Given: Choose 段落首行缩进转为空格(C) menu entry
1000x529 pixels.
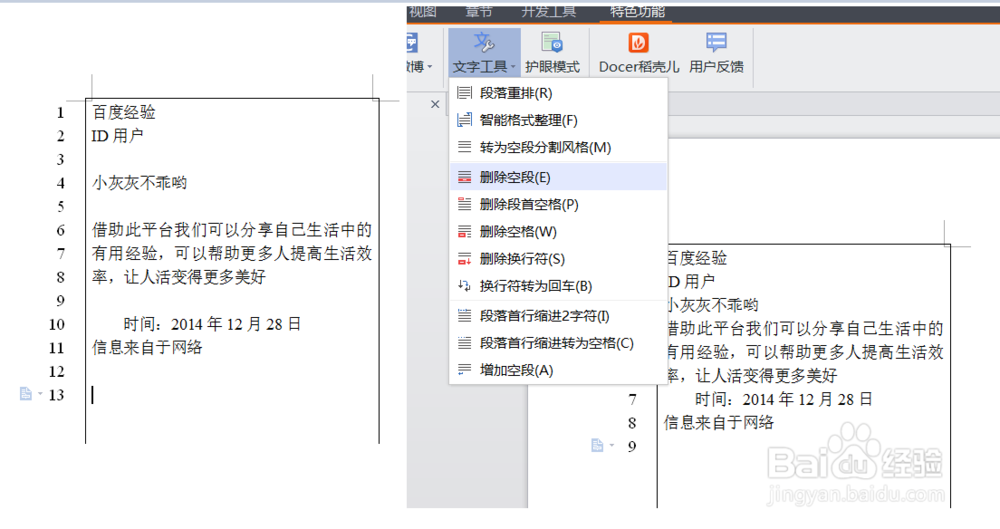Looking at the screenshot, I should click(x=558, y=343).
